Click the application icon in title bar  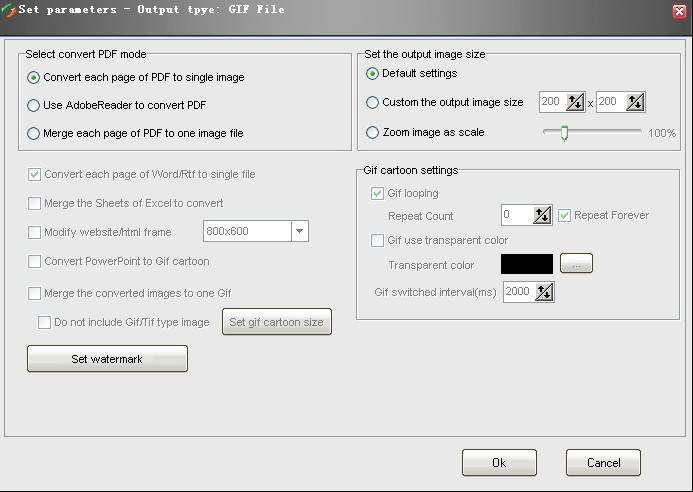click(x=8, y=10)
